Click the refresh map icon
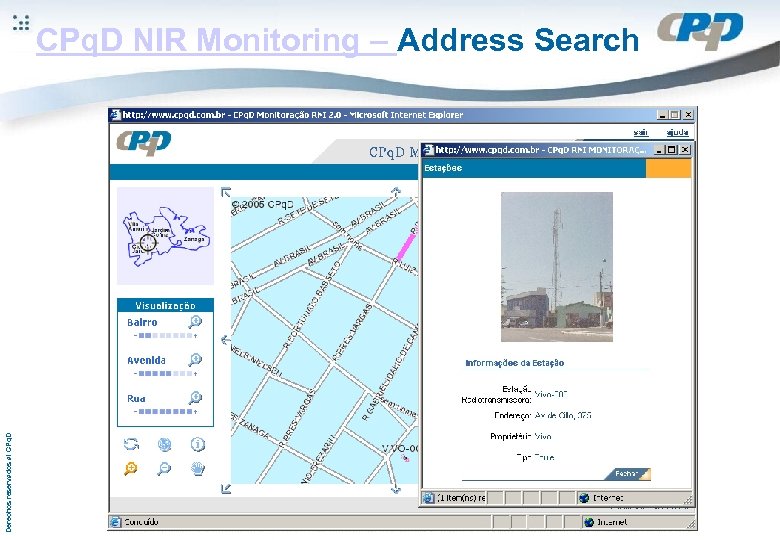This screenshot has width=780, height=540. 131,444
